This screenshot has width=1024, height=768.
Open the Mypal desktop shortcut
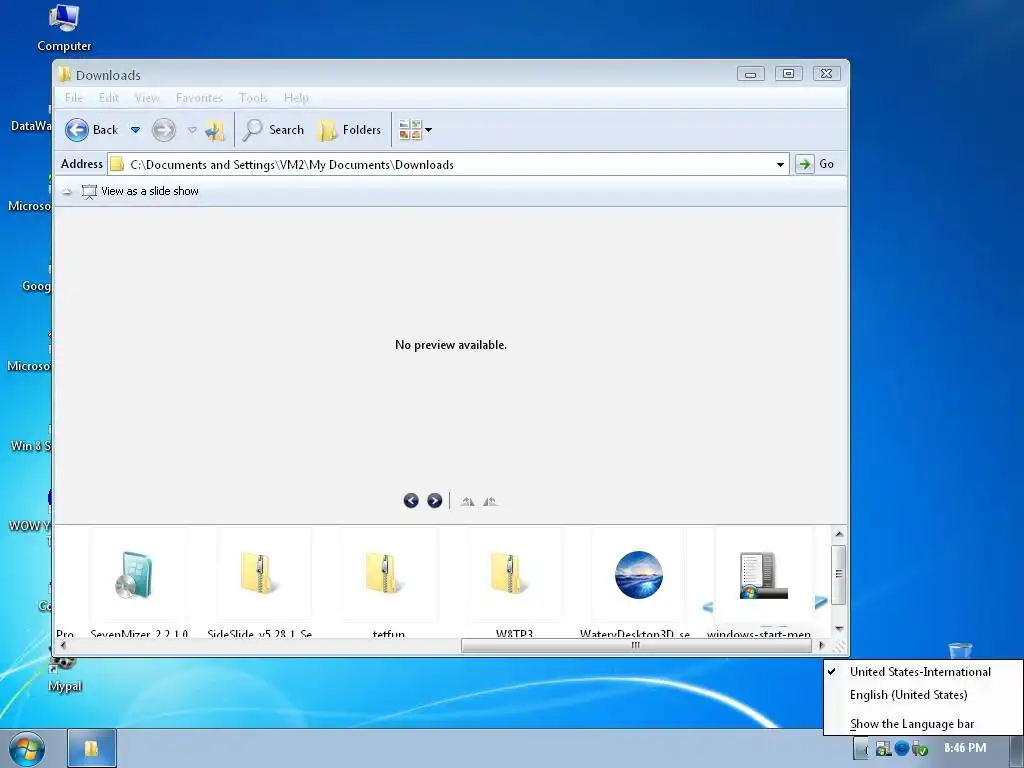point(64,675)
